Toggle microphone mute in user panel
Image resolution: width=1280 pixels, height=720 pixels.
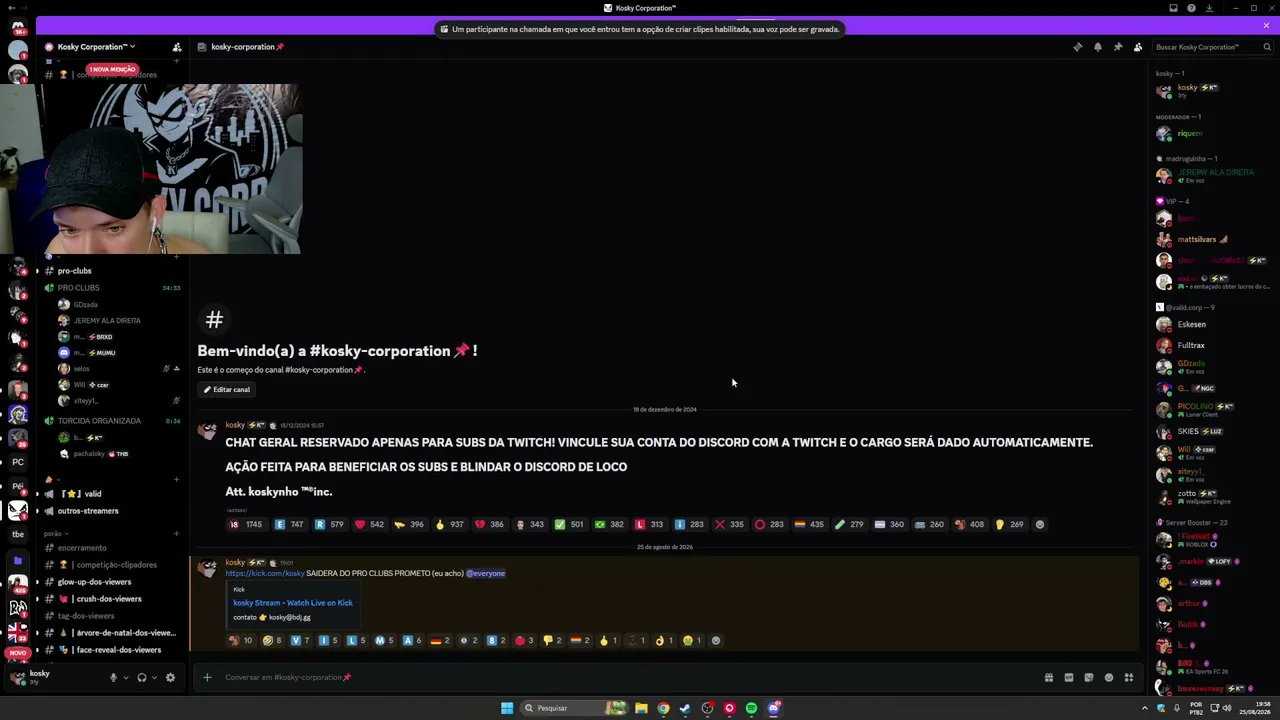(113, 678)
